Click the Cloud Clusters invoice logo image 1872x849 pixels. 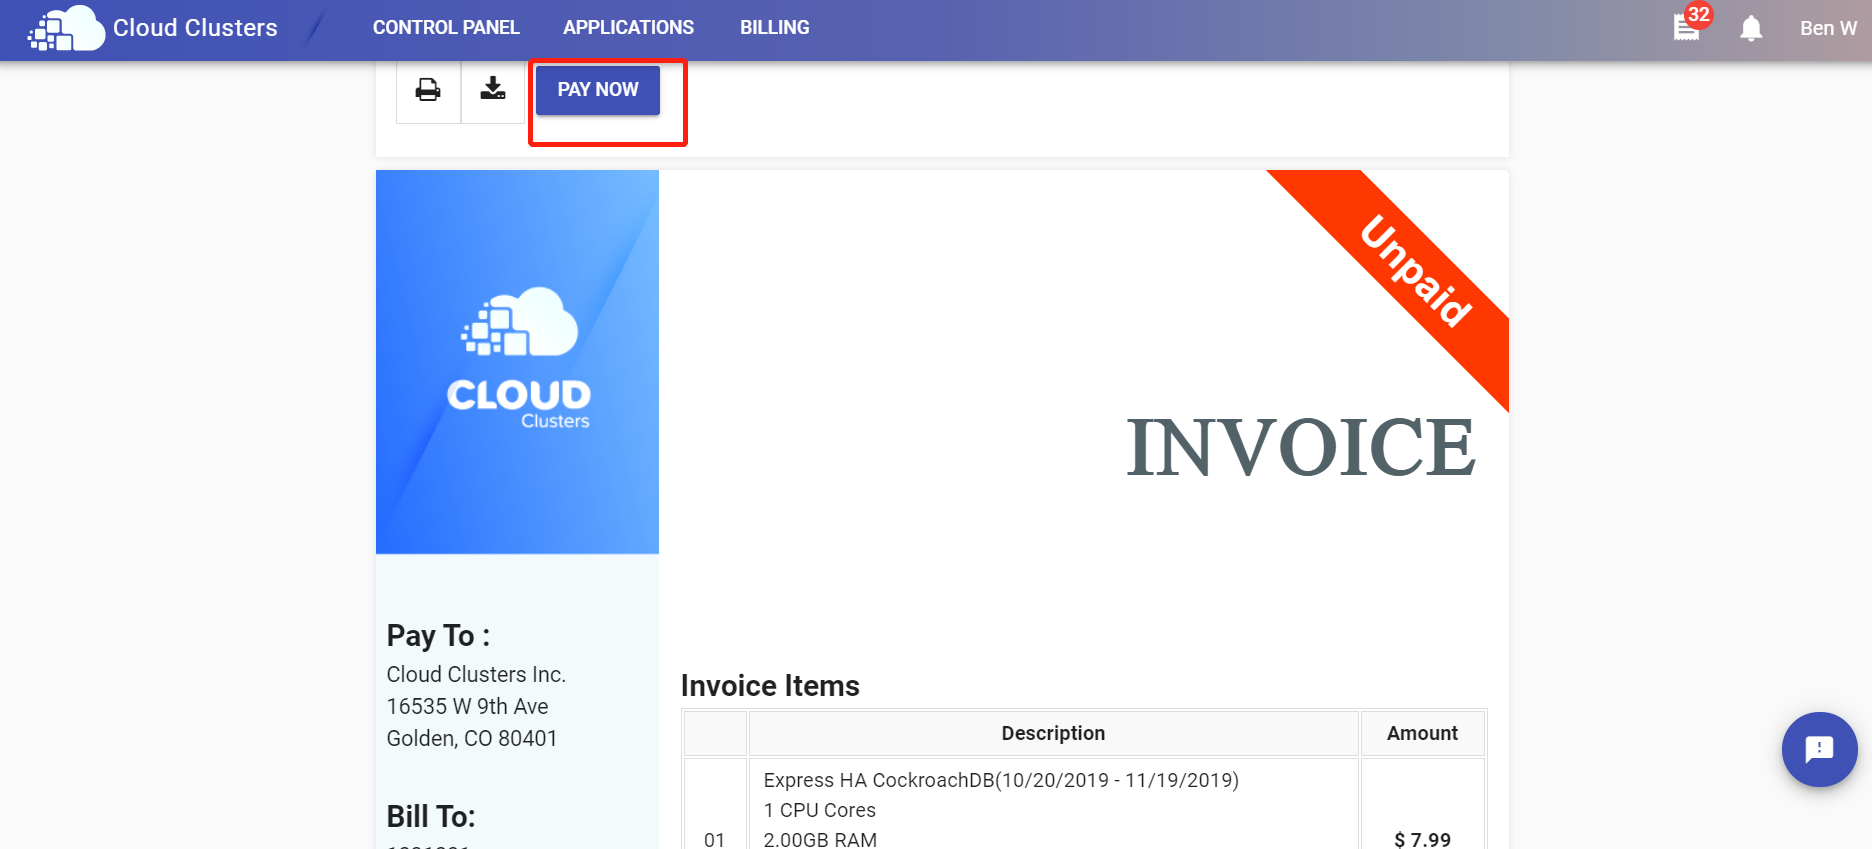click(518, 361)
